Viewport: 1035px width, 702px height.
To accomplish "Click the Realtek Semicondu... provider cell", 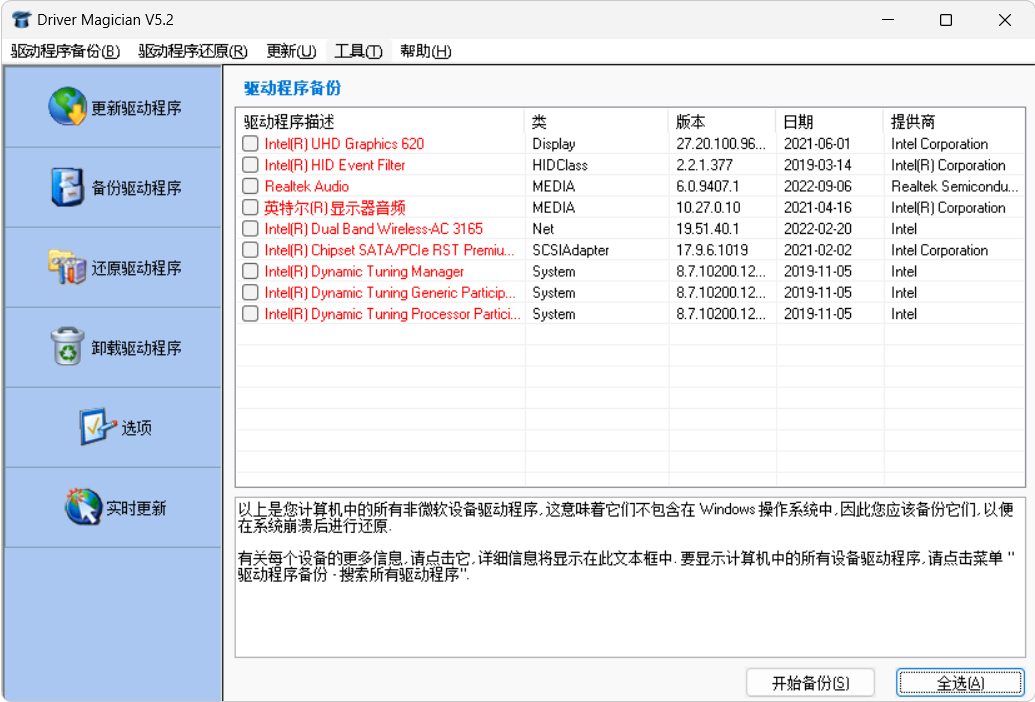I will [x=954, y=186].
